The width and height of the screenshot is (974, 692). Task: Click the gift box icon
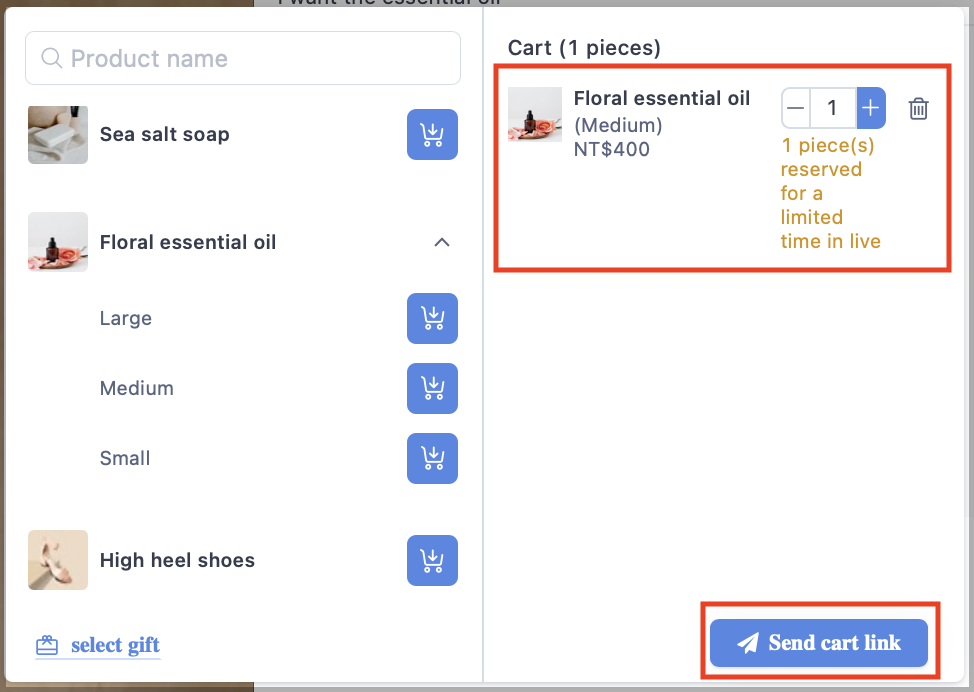point(47,645)
